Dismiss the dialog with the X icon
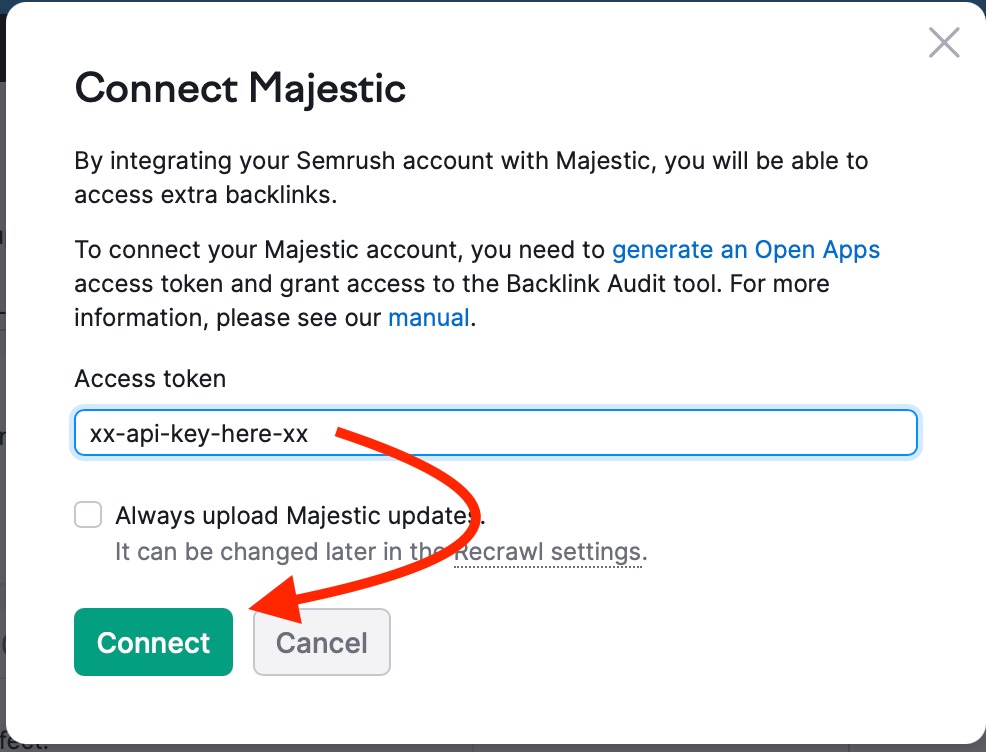Screen dimensions: 986x752 tap(943, 42)
